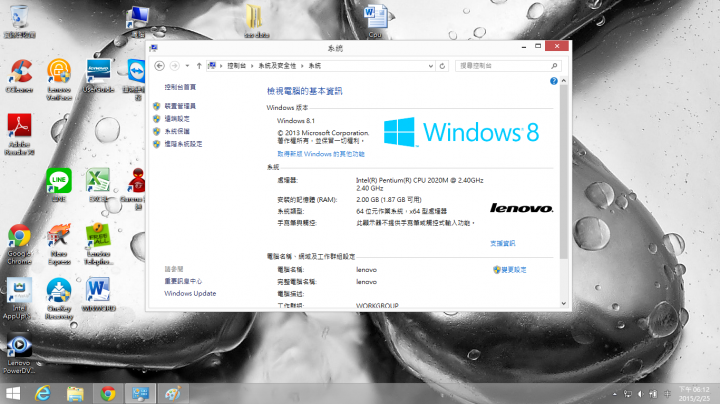Open the Recycle Bin desktop icon
The height and width of the screenshot is (404, 720).
coord(19,21)
